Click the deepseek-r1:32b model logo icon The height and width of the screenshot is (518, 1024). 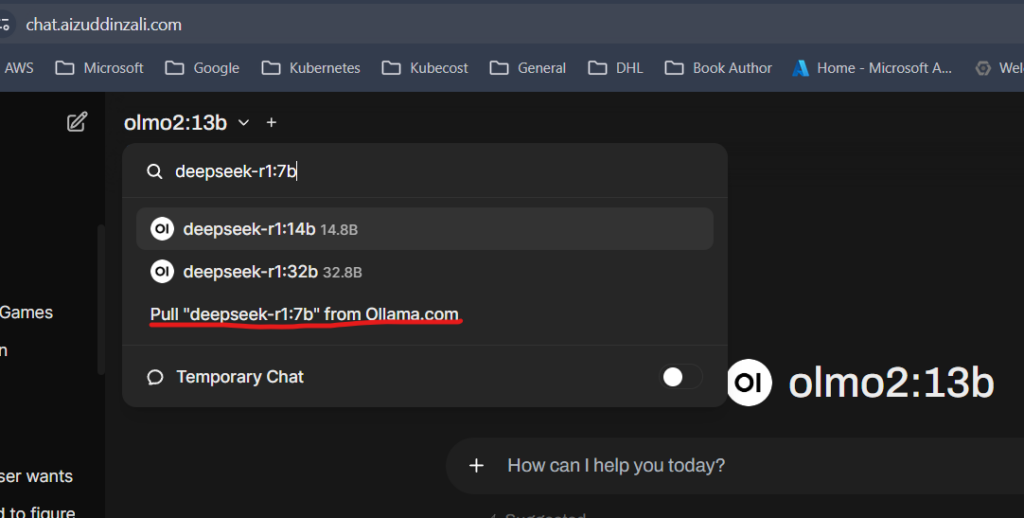click(162, 271)
